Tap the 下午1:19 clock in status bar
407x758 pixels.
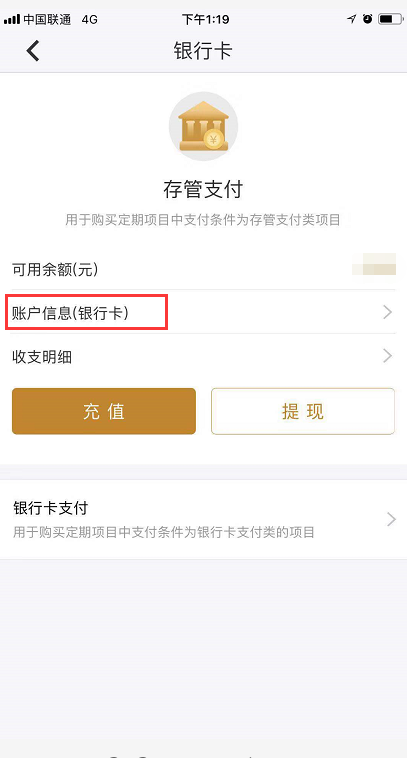[205, 19]
